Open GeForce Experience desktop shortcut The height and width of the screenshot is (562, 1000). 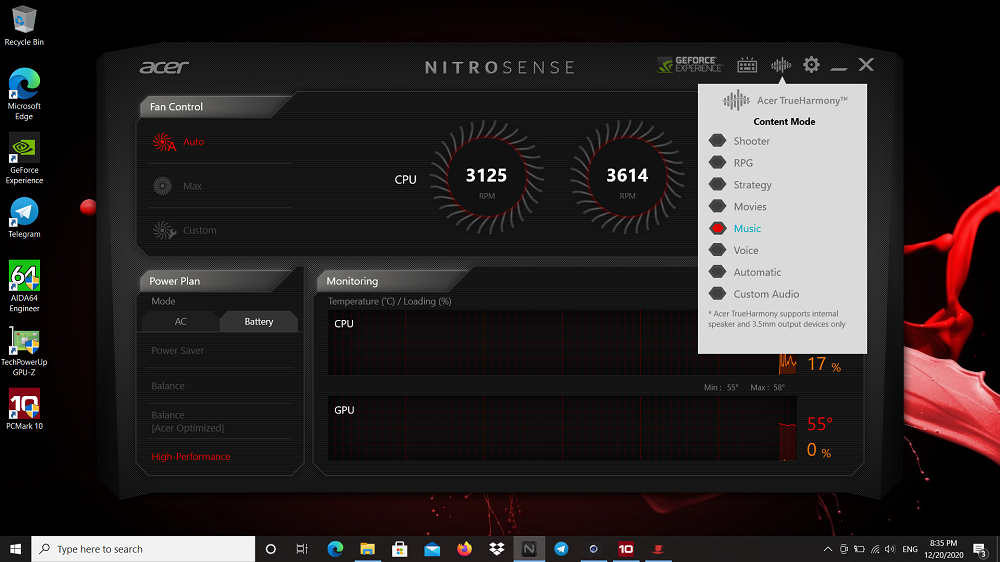click(x=24, y=158)
